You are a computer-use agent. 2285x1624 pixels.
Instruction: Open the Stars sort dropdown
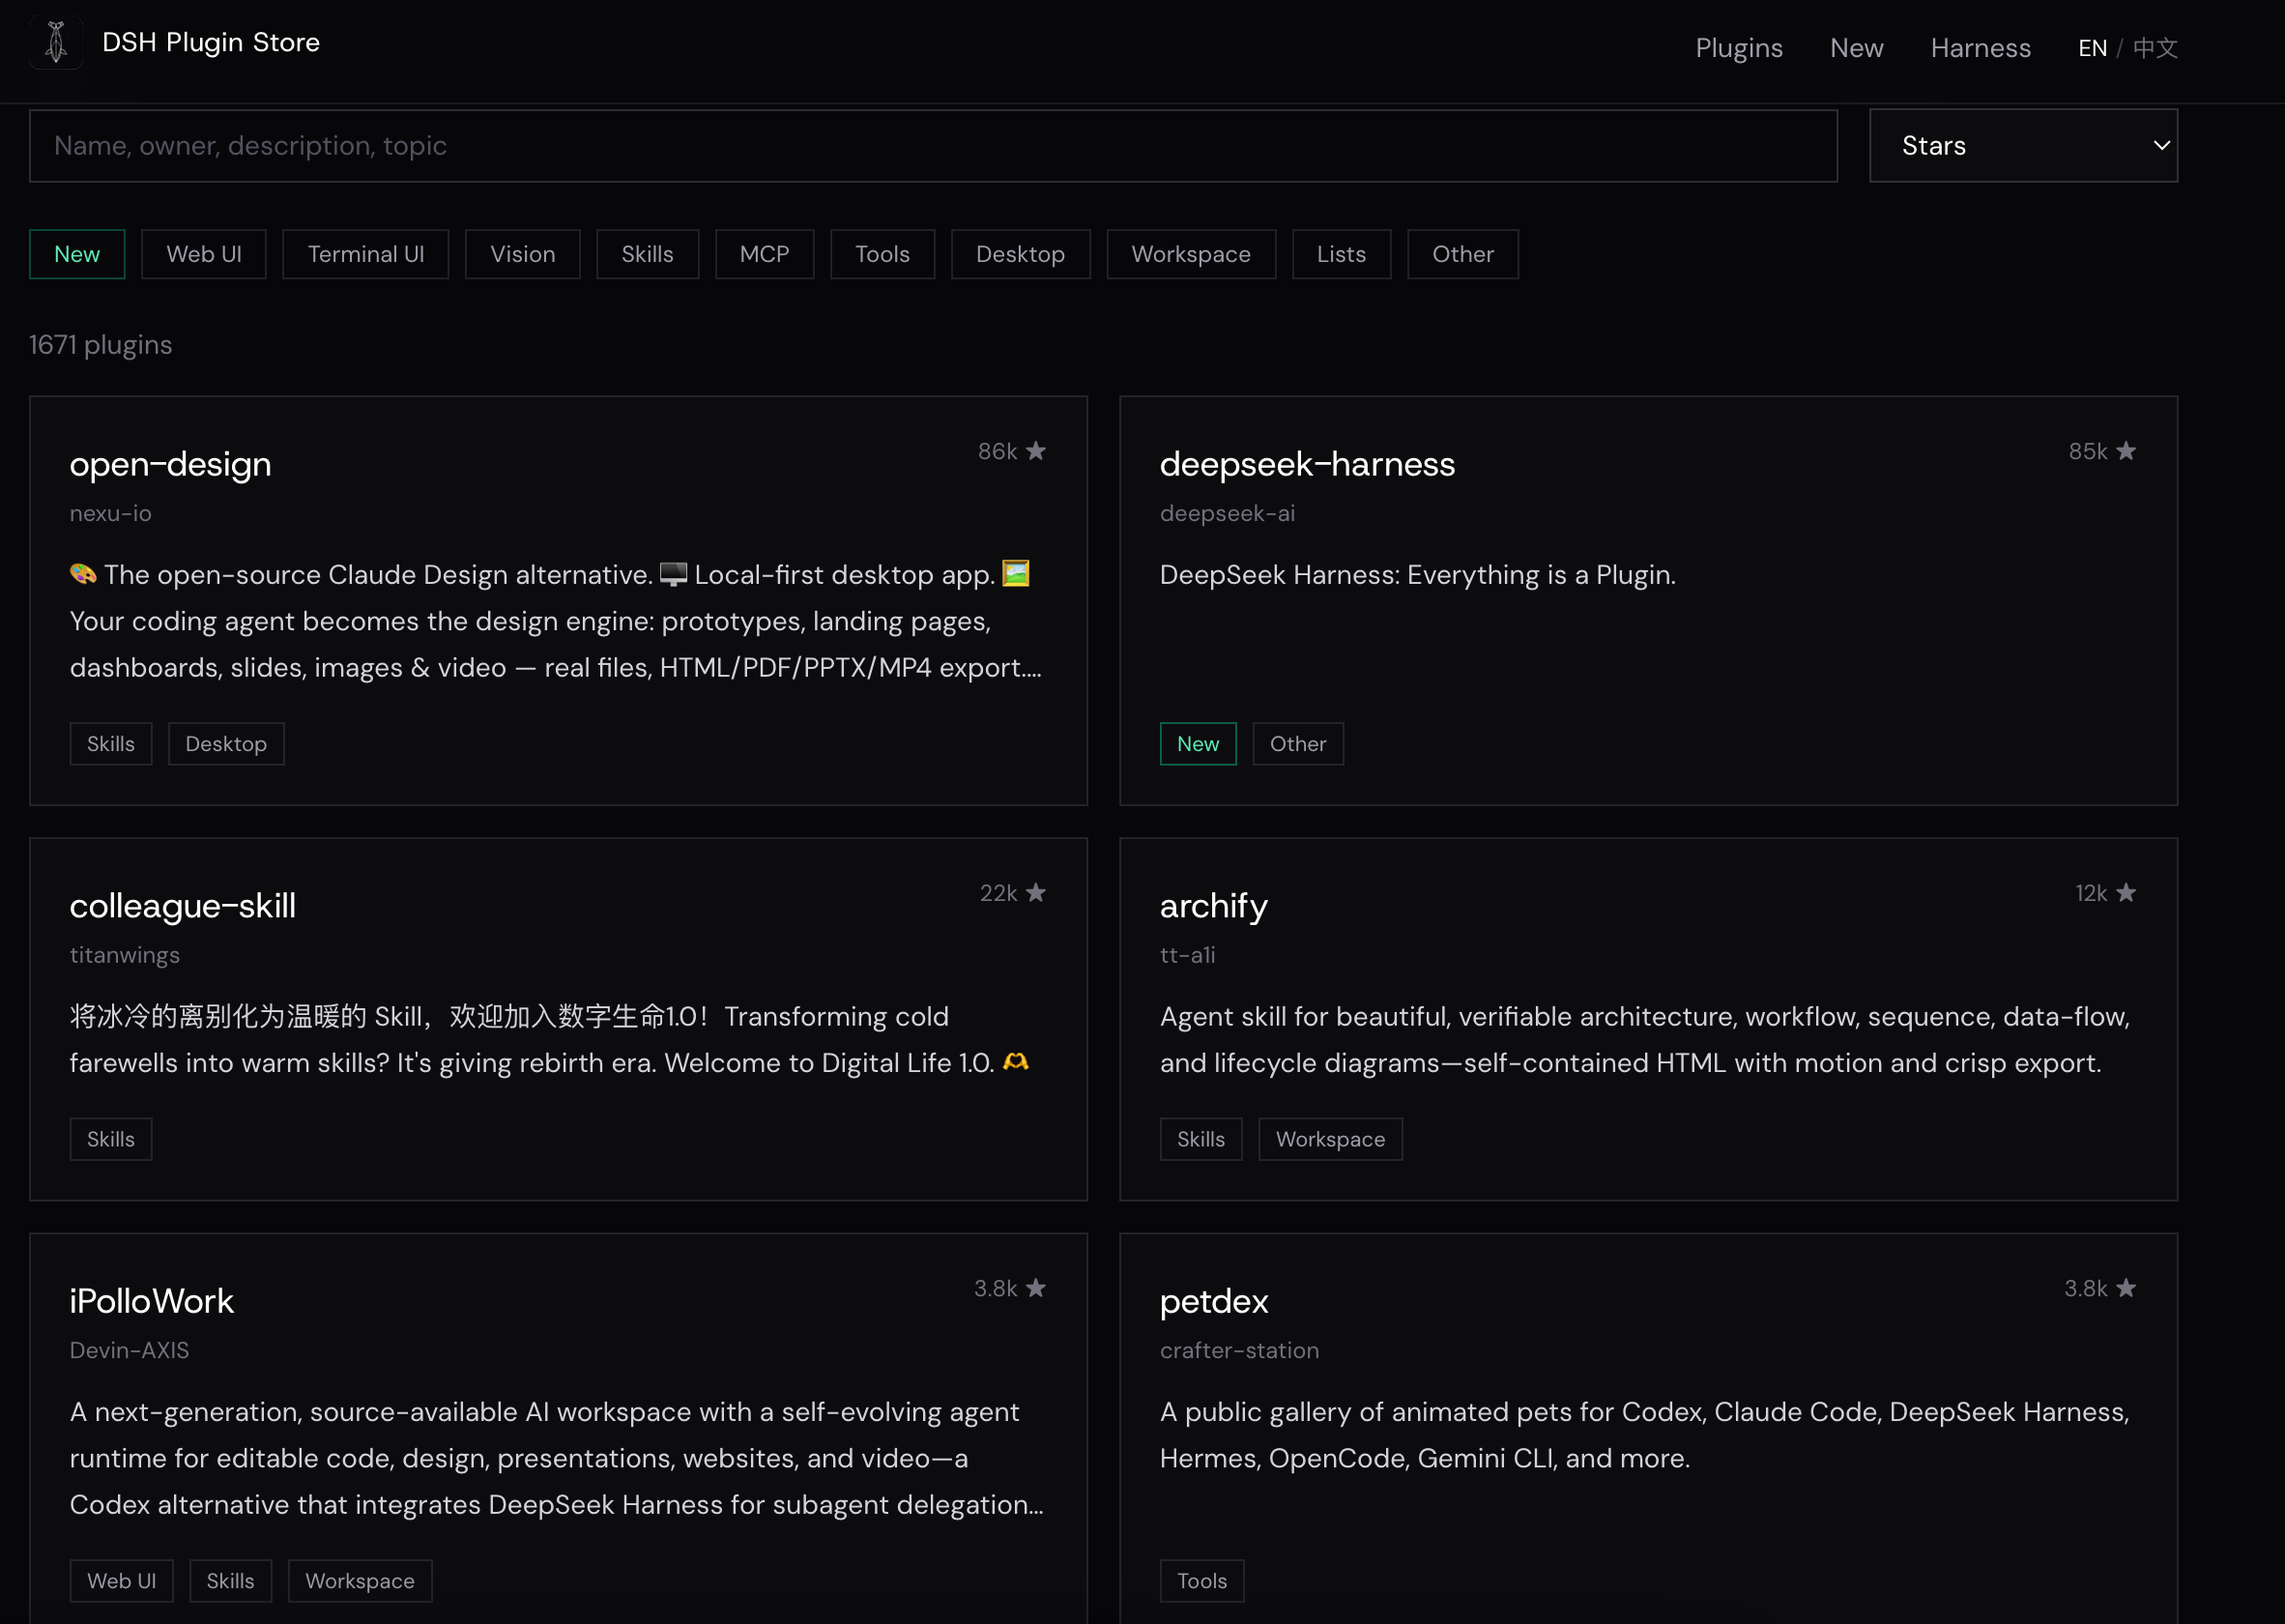point(2023,146)
